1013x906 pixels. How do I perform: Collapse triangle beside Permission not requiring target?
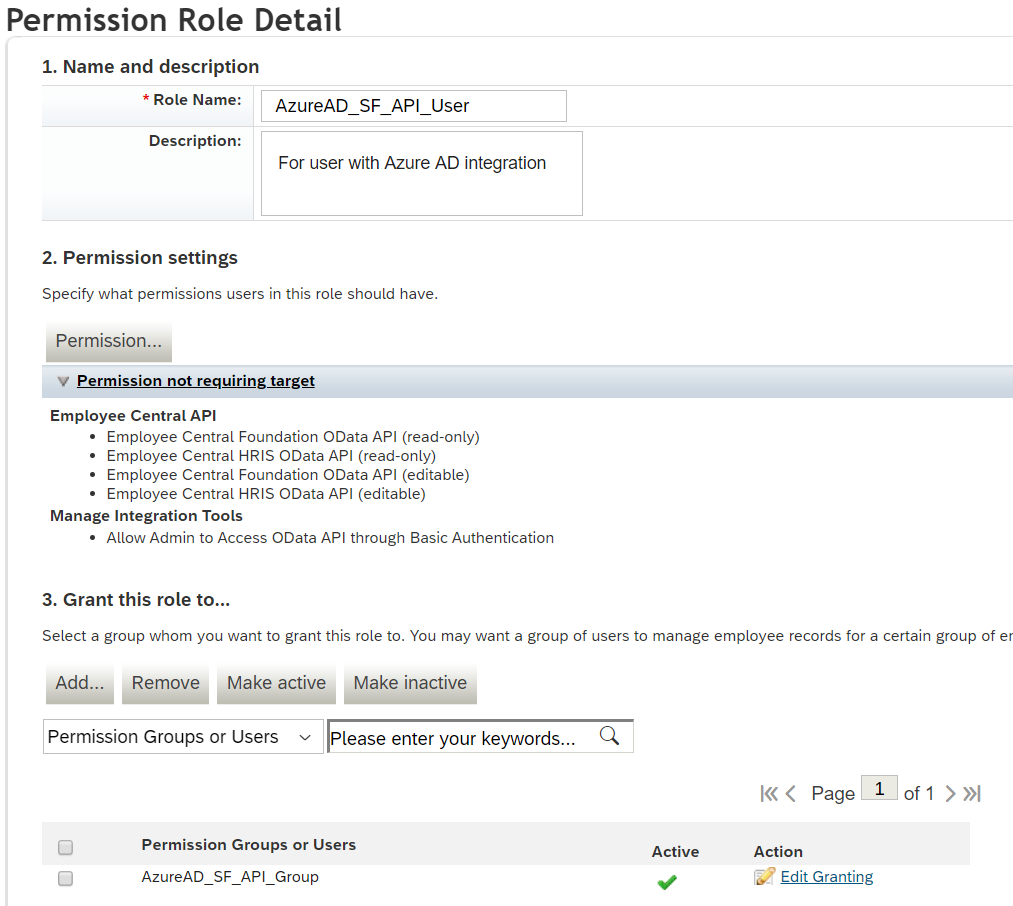click(63, 381)
